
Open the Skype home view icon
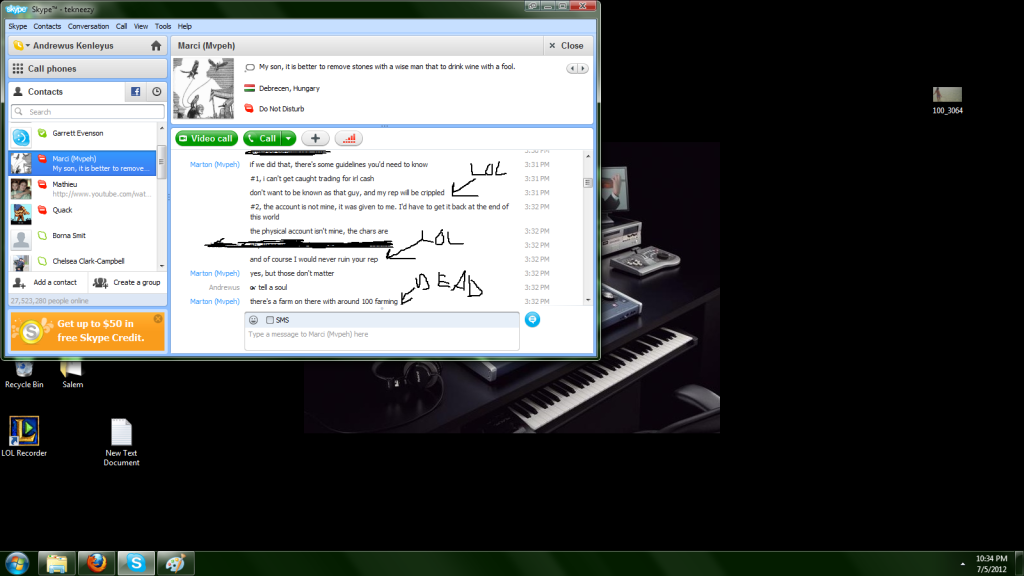coord(155,46)
